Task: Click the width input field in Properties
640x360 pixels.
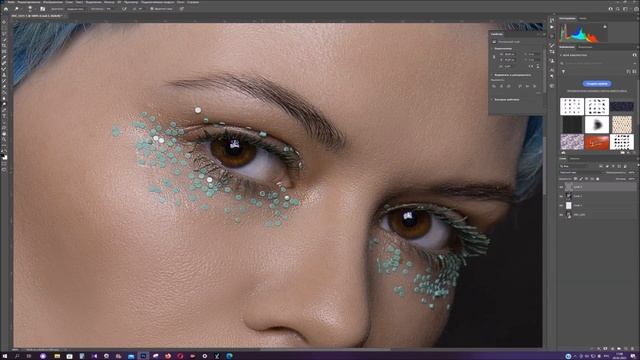Action: click(510, 54)
